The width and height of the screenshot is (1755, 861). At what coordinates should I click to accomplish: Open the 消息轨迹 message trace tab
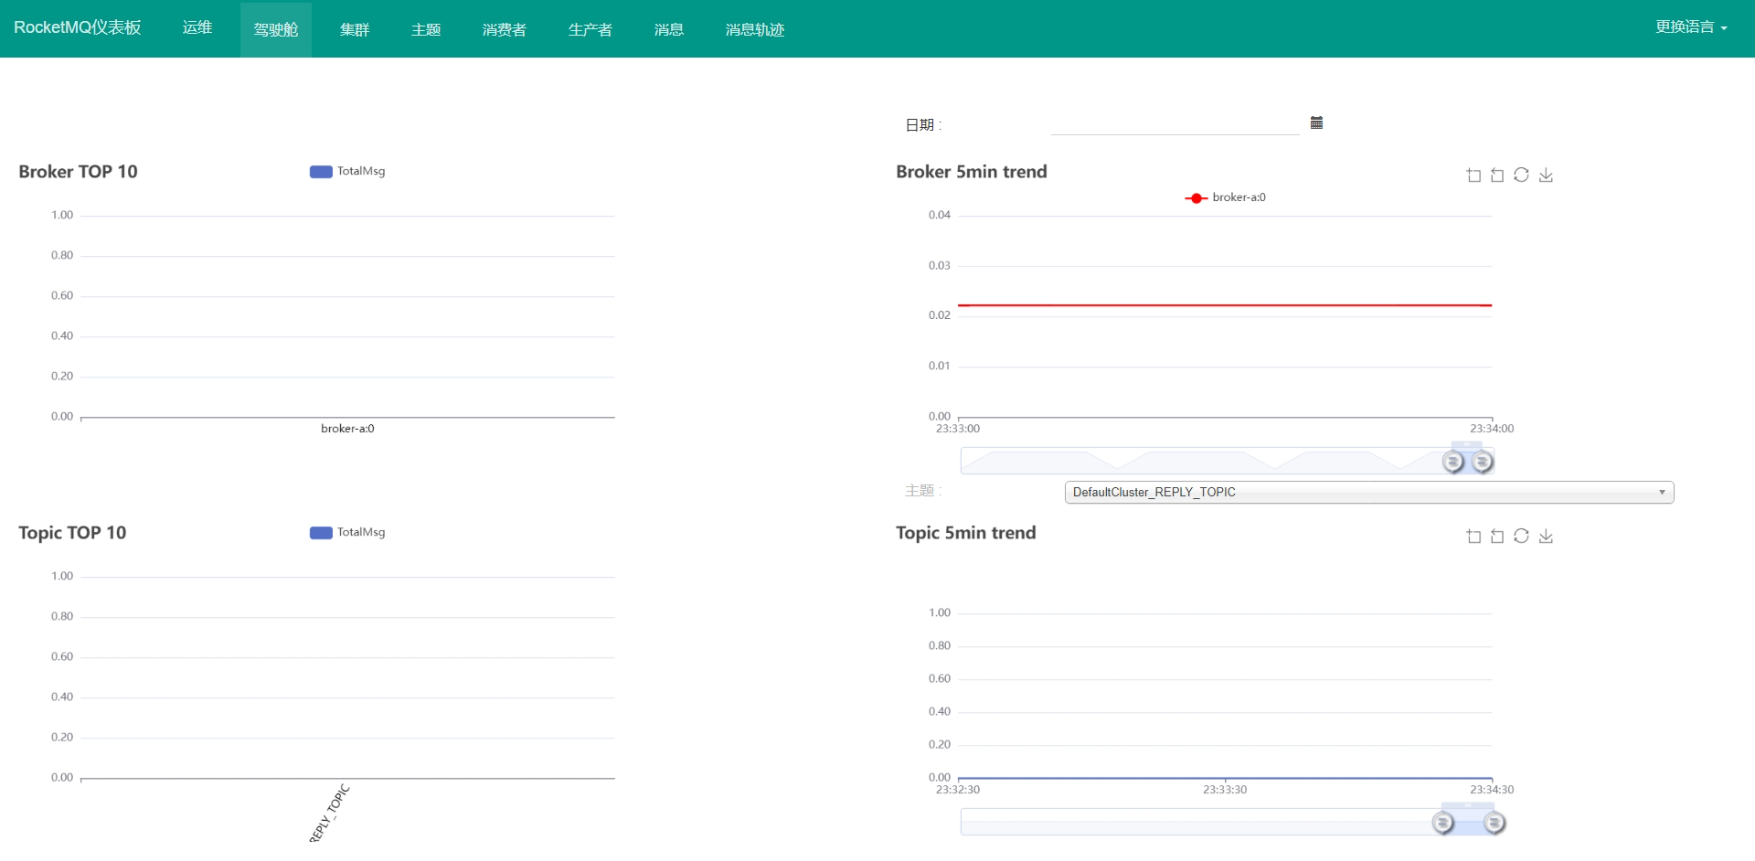pyautogui.click(x=755, y=29)
